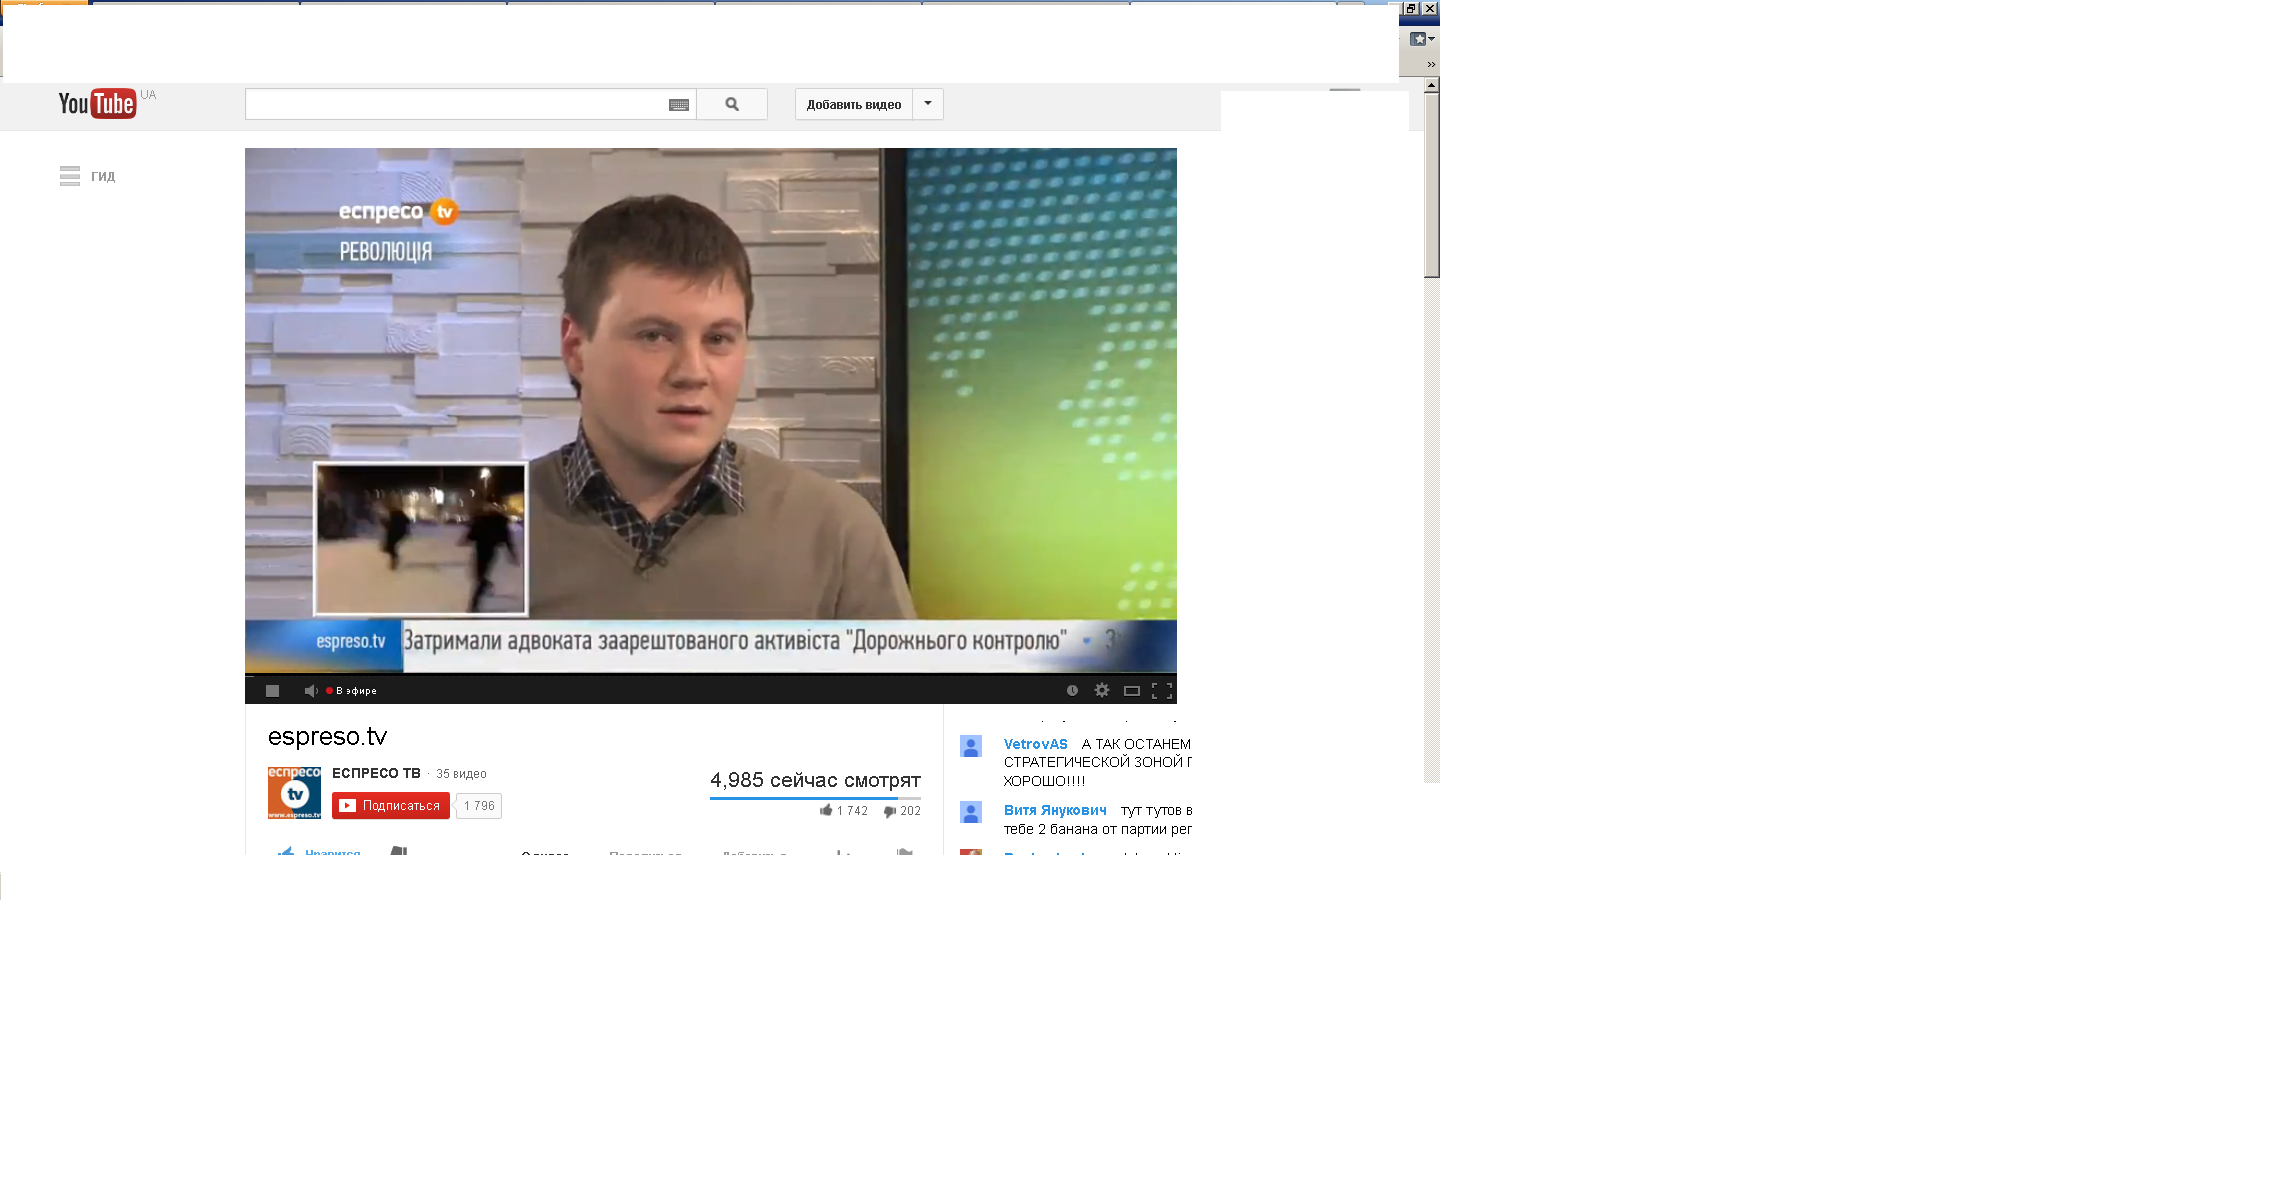
Task: Click the browser bookmarks star icon
Action: pos(1418,39)
